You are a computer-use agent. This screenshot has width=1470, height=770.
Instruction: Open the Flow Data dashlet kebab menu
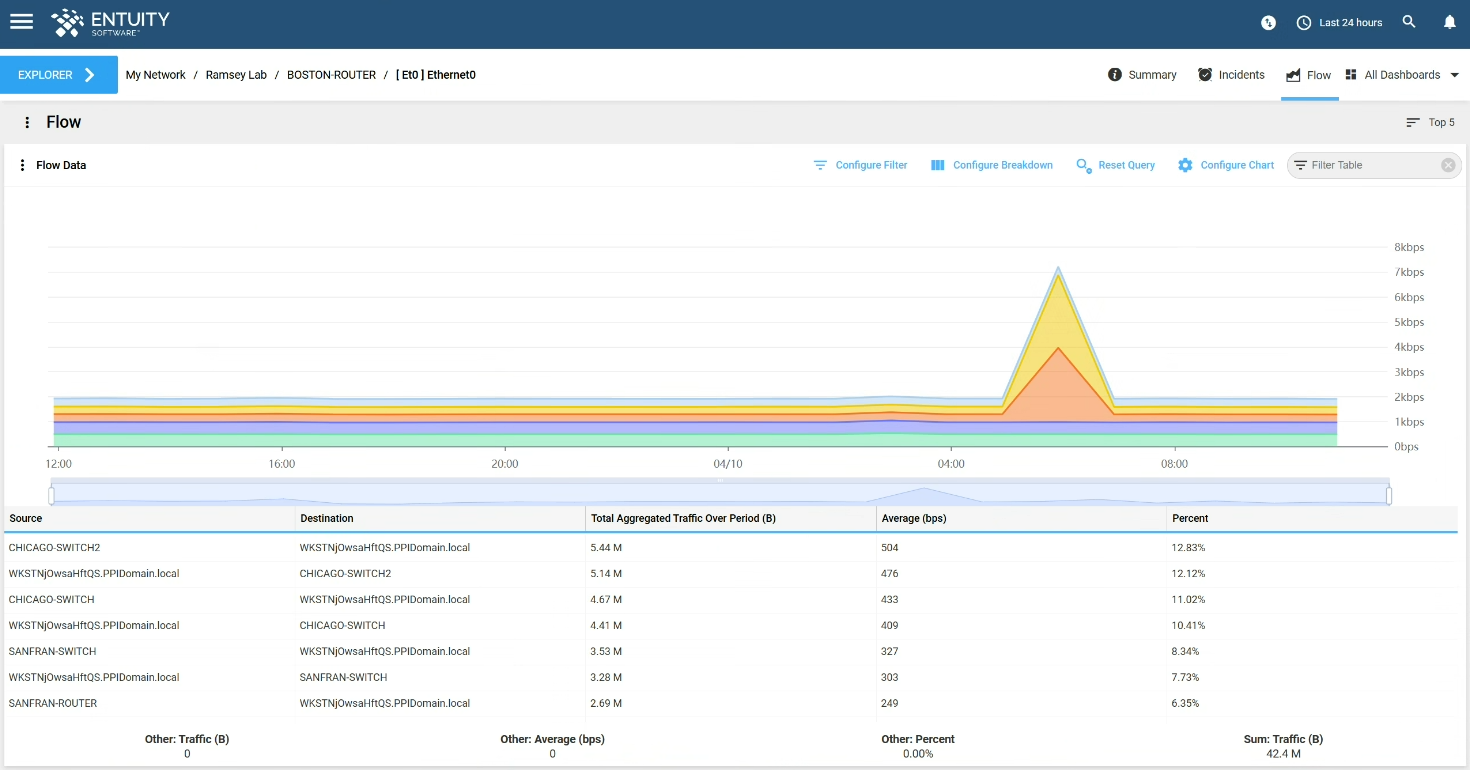[x=22, y=165]
